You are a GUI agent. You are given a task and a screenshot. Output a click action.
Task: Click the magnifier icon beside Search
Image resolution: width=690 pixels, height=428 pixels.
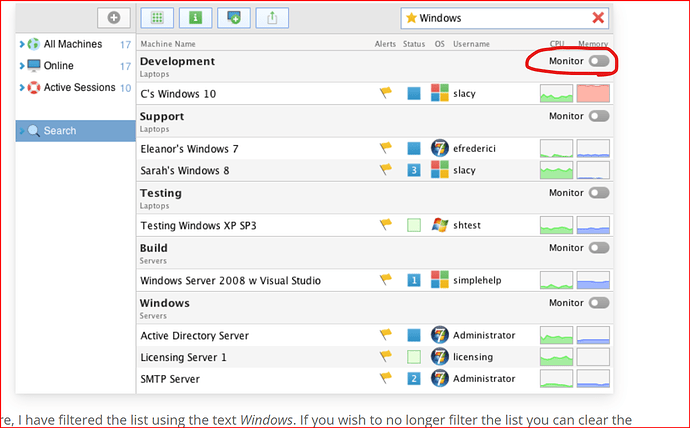pos(34,131)
